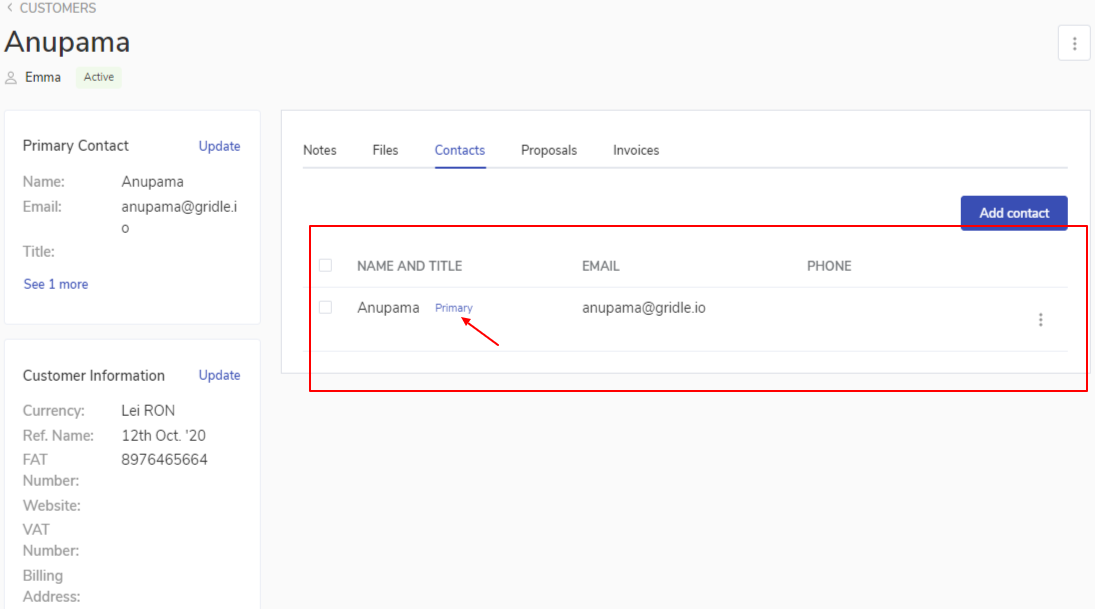Go back to Customers via the chevron
The height and width of the screenshot is (609, 1095).
9,8
